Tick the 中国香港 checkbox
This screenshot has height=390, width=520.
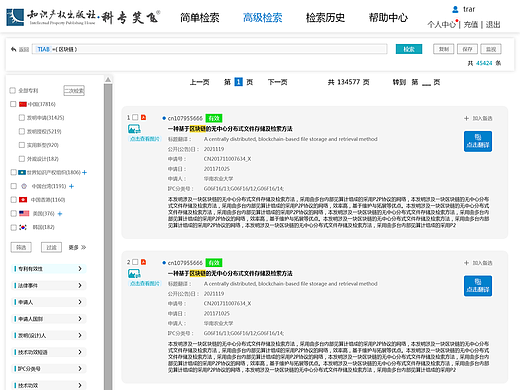click(x=13, y=199)
